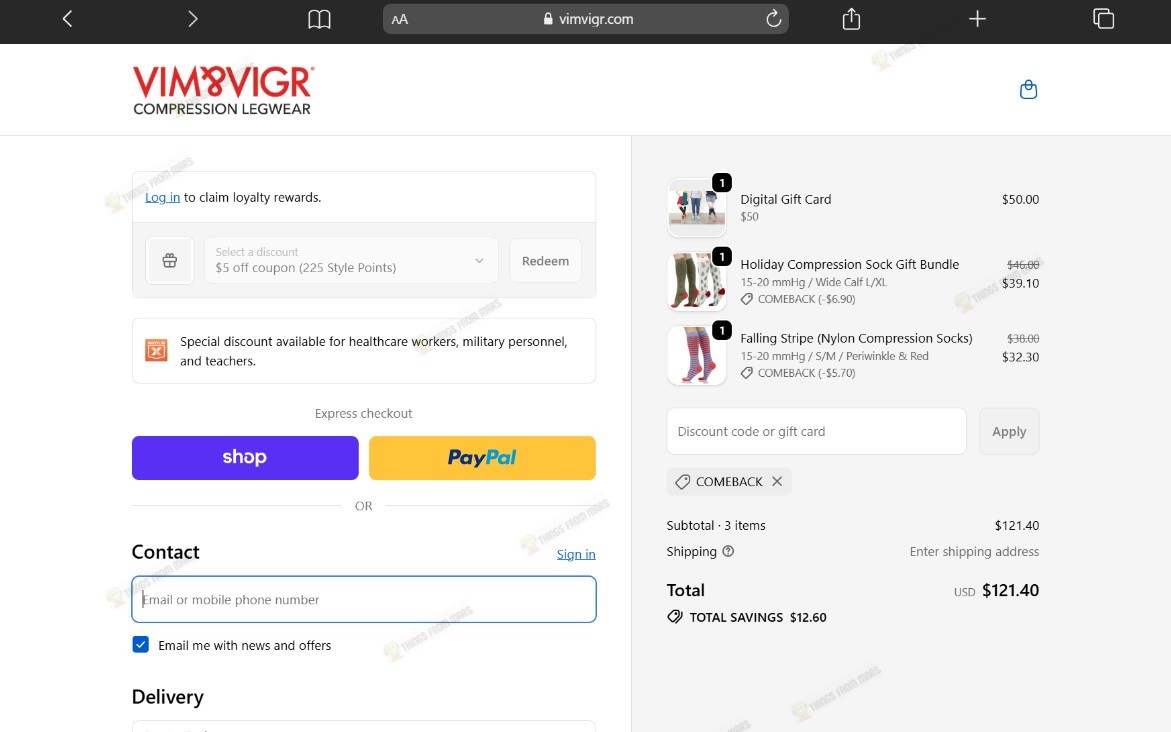1171x732 pixels.
Task: Click the Discount code or gift card field
Action: pyautogui.click(x=816, y=431)
